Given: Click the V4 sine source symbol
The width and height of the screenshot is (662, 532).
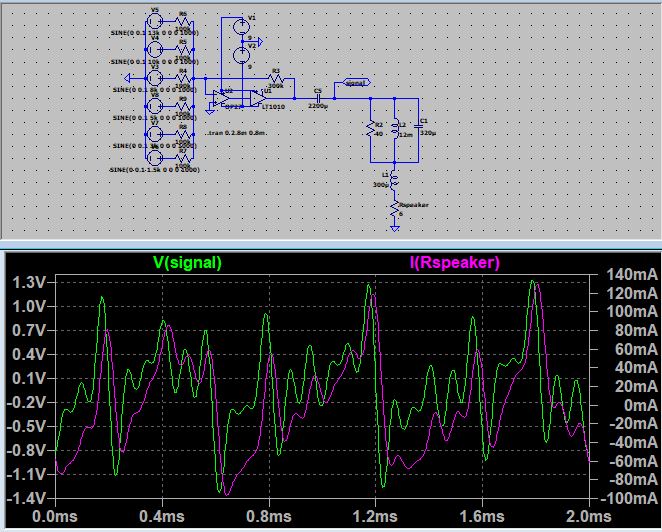Looking at the screenshot, I should pyautogui.click(x=155, y=49).
